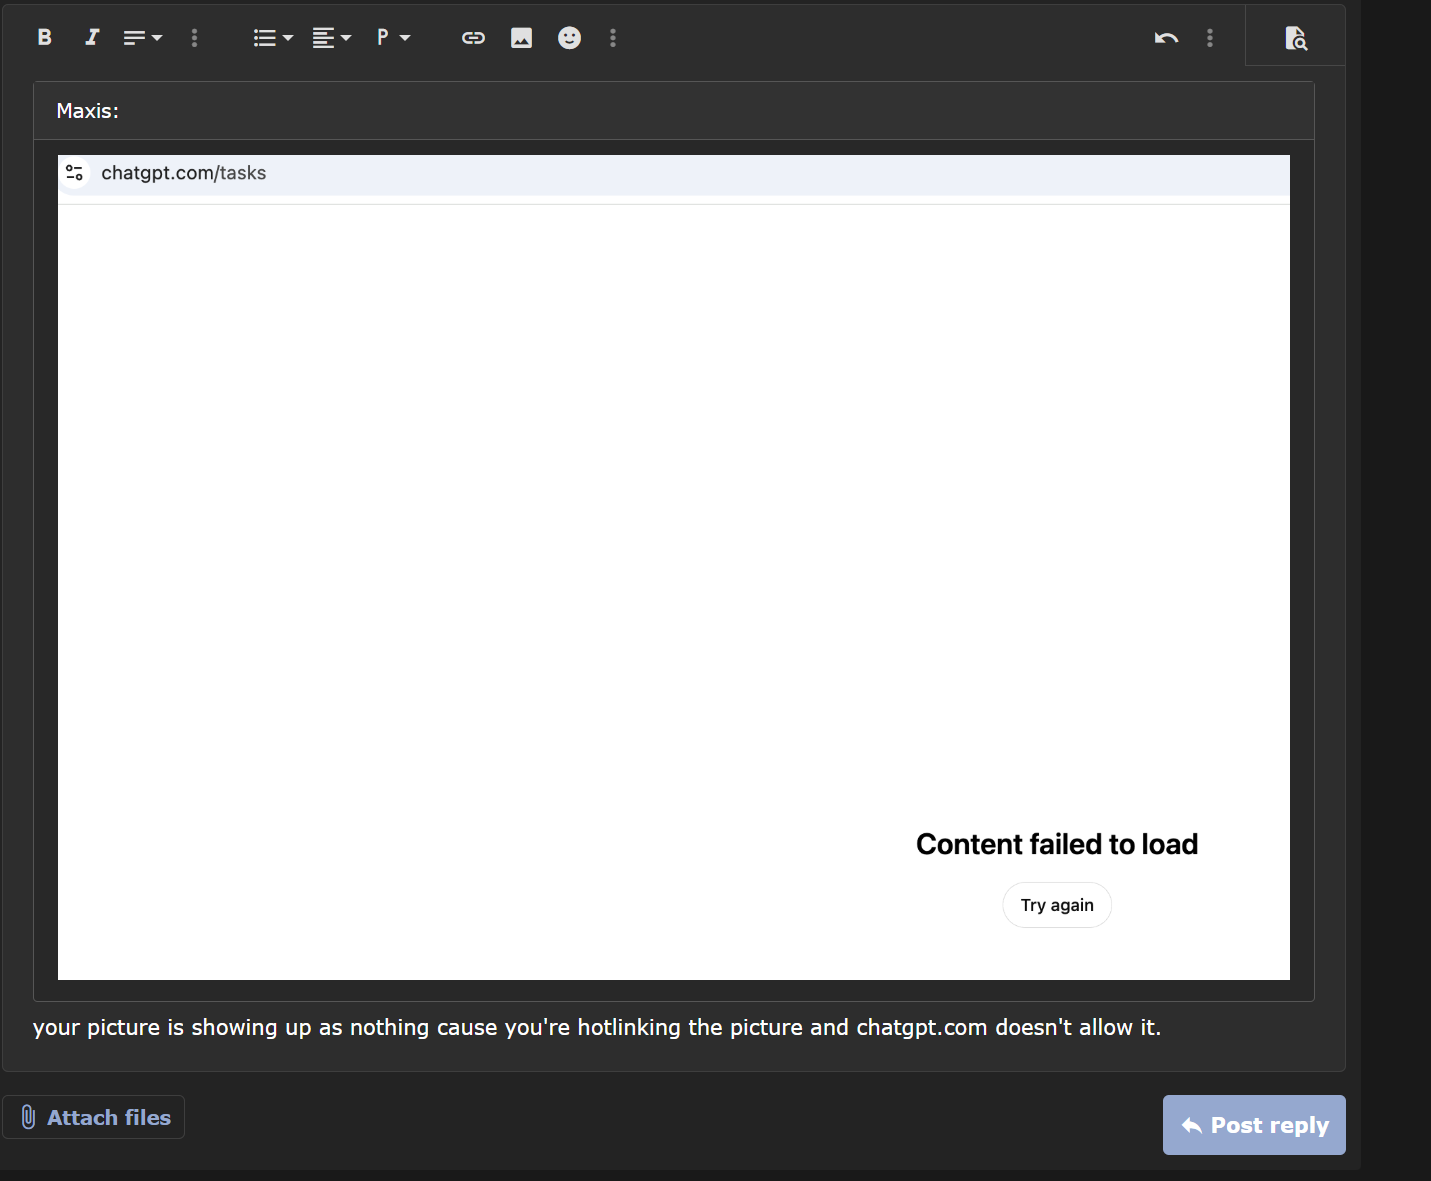Screen dimensions: 1431x1181
Task: Open the text alignment dropdown
Action: [x=332, y=37]
